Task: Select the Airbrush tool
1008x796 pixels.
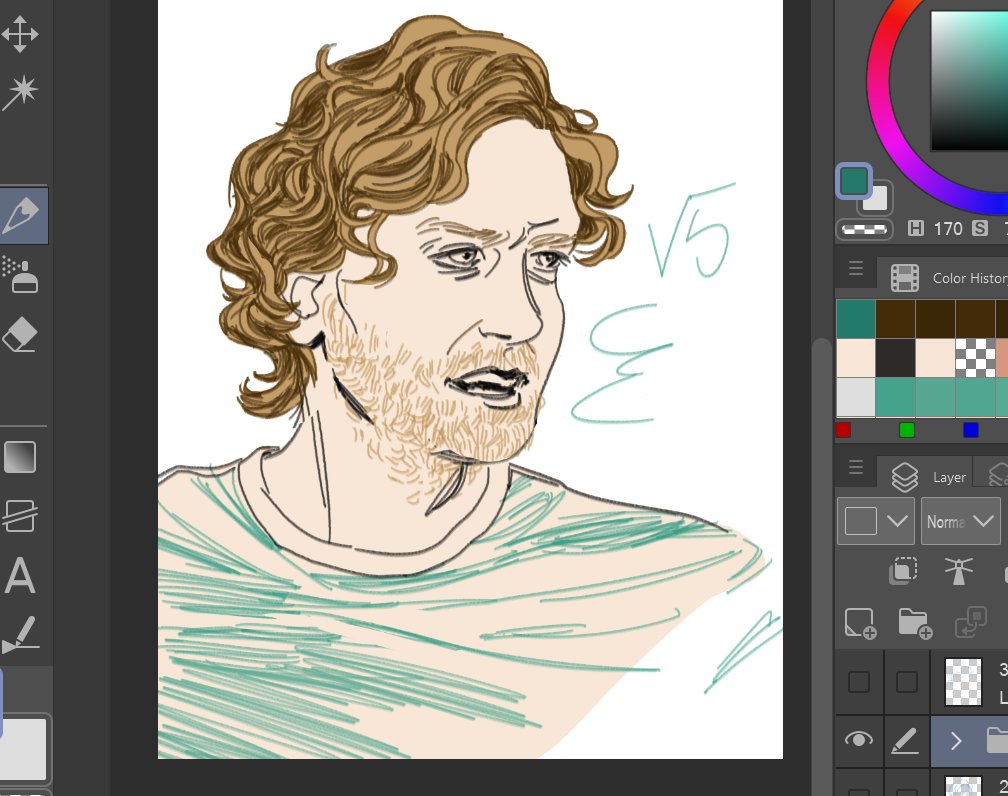Action: (21, 275)
